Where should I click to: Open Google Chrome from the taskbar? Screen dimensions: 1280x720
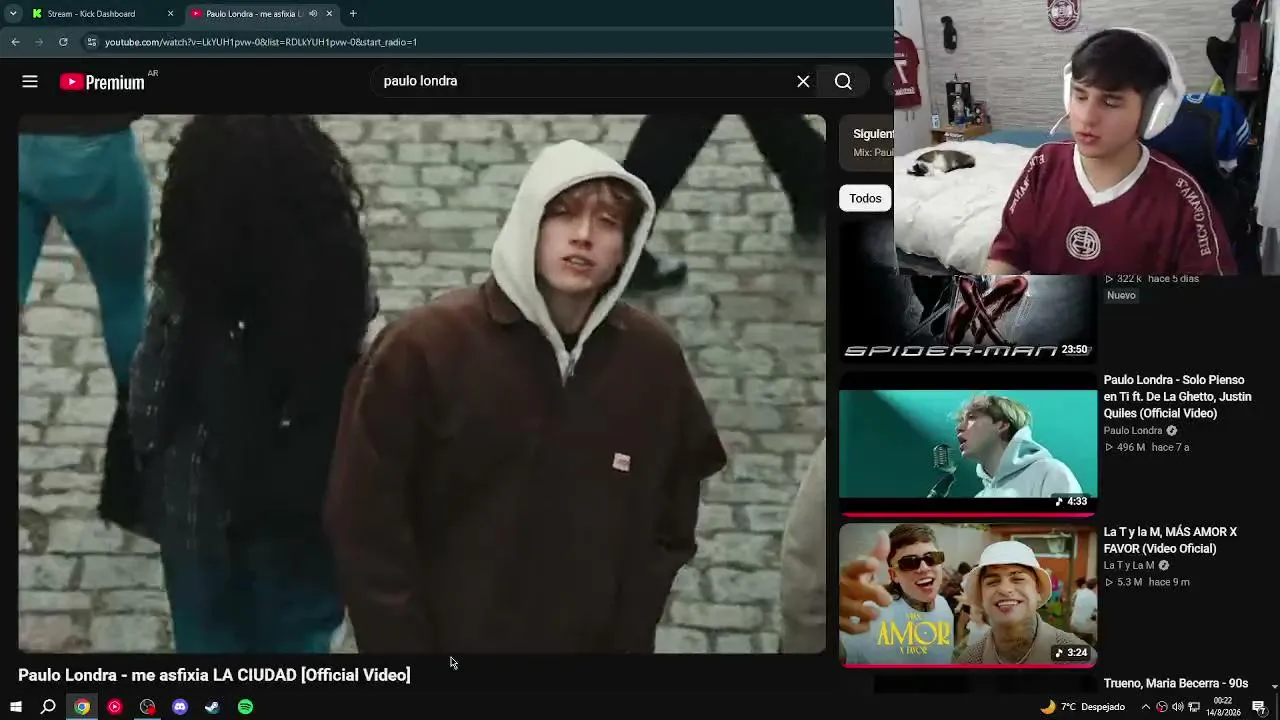pyautogui.click(x=82, y=707)
